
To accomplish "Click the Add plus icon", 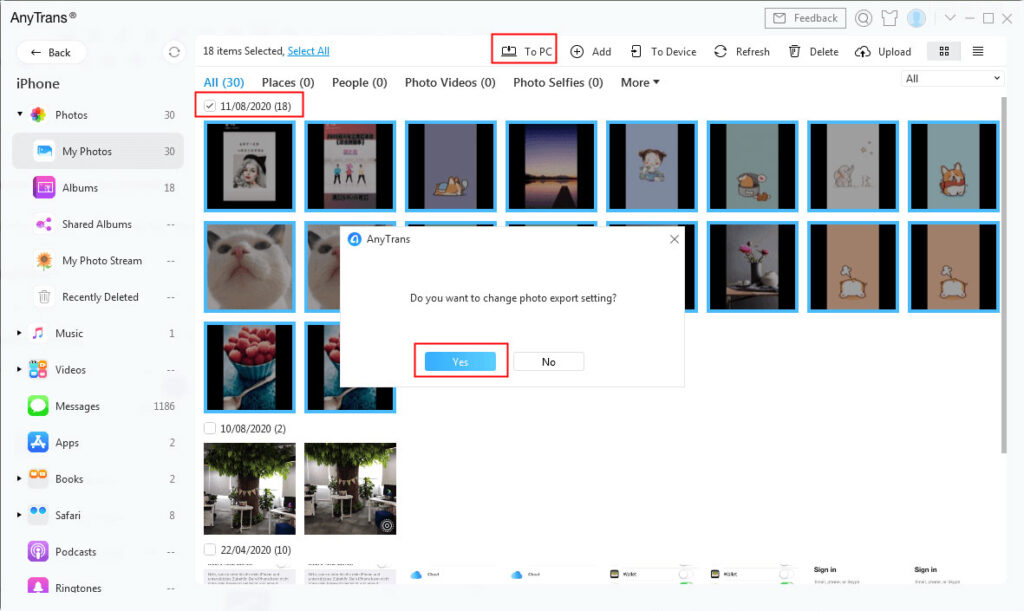I will click(577, 52).
